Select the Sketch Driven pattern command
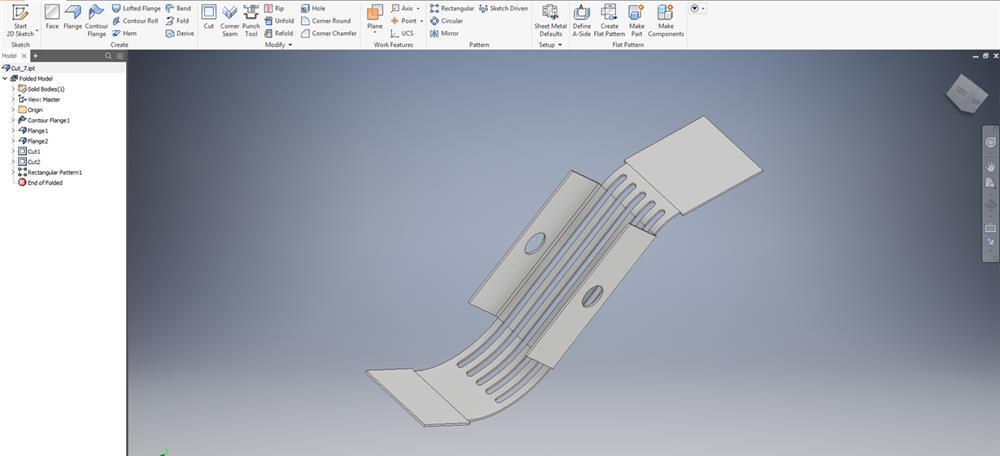Screen dimensions: 1000x456 tap(503, 8)
